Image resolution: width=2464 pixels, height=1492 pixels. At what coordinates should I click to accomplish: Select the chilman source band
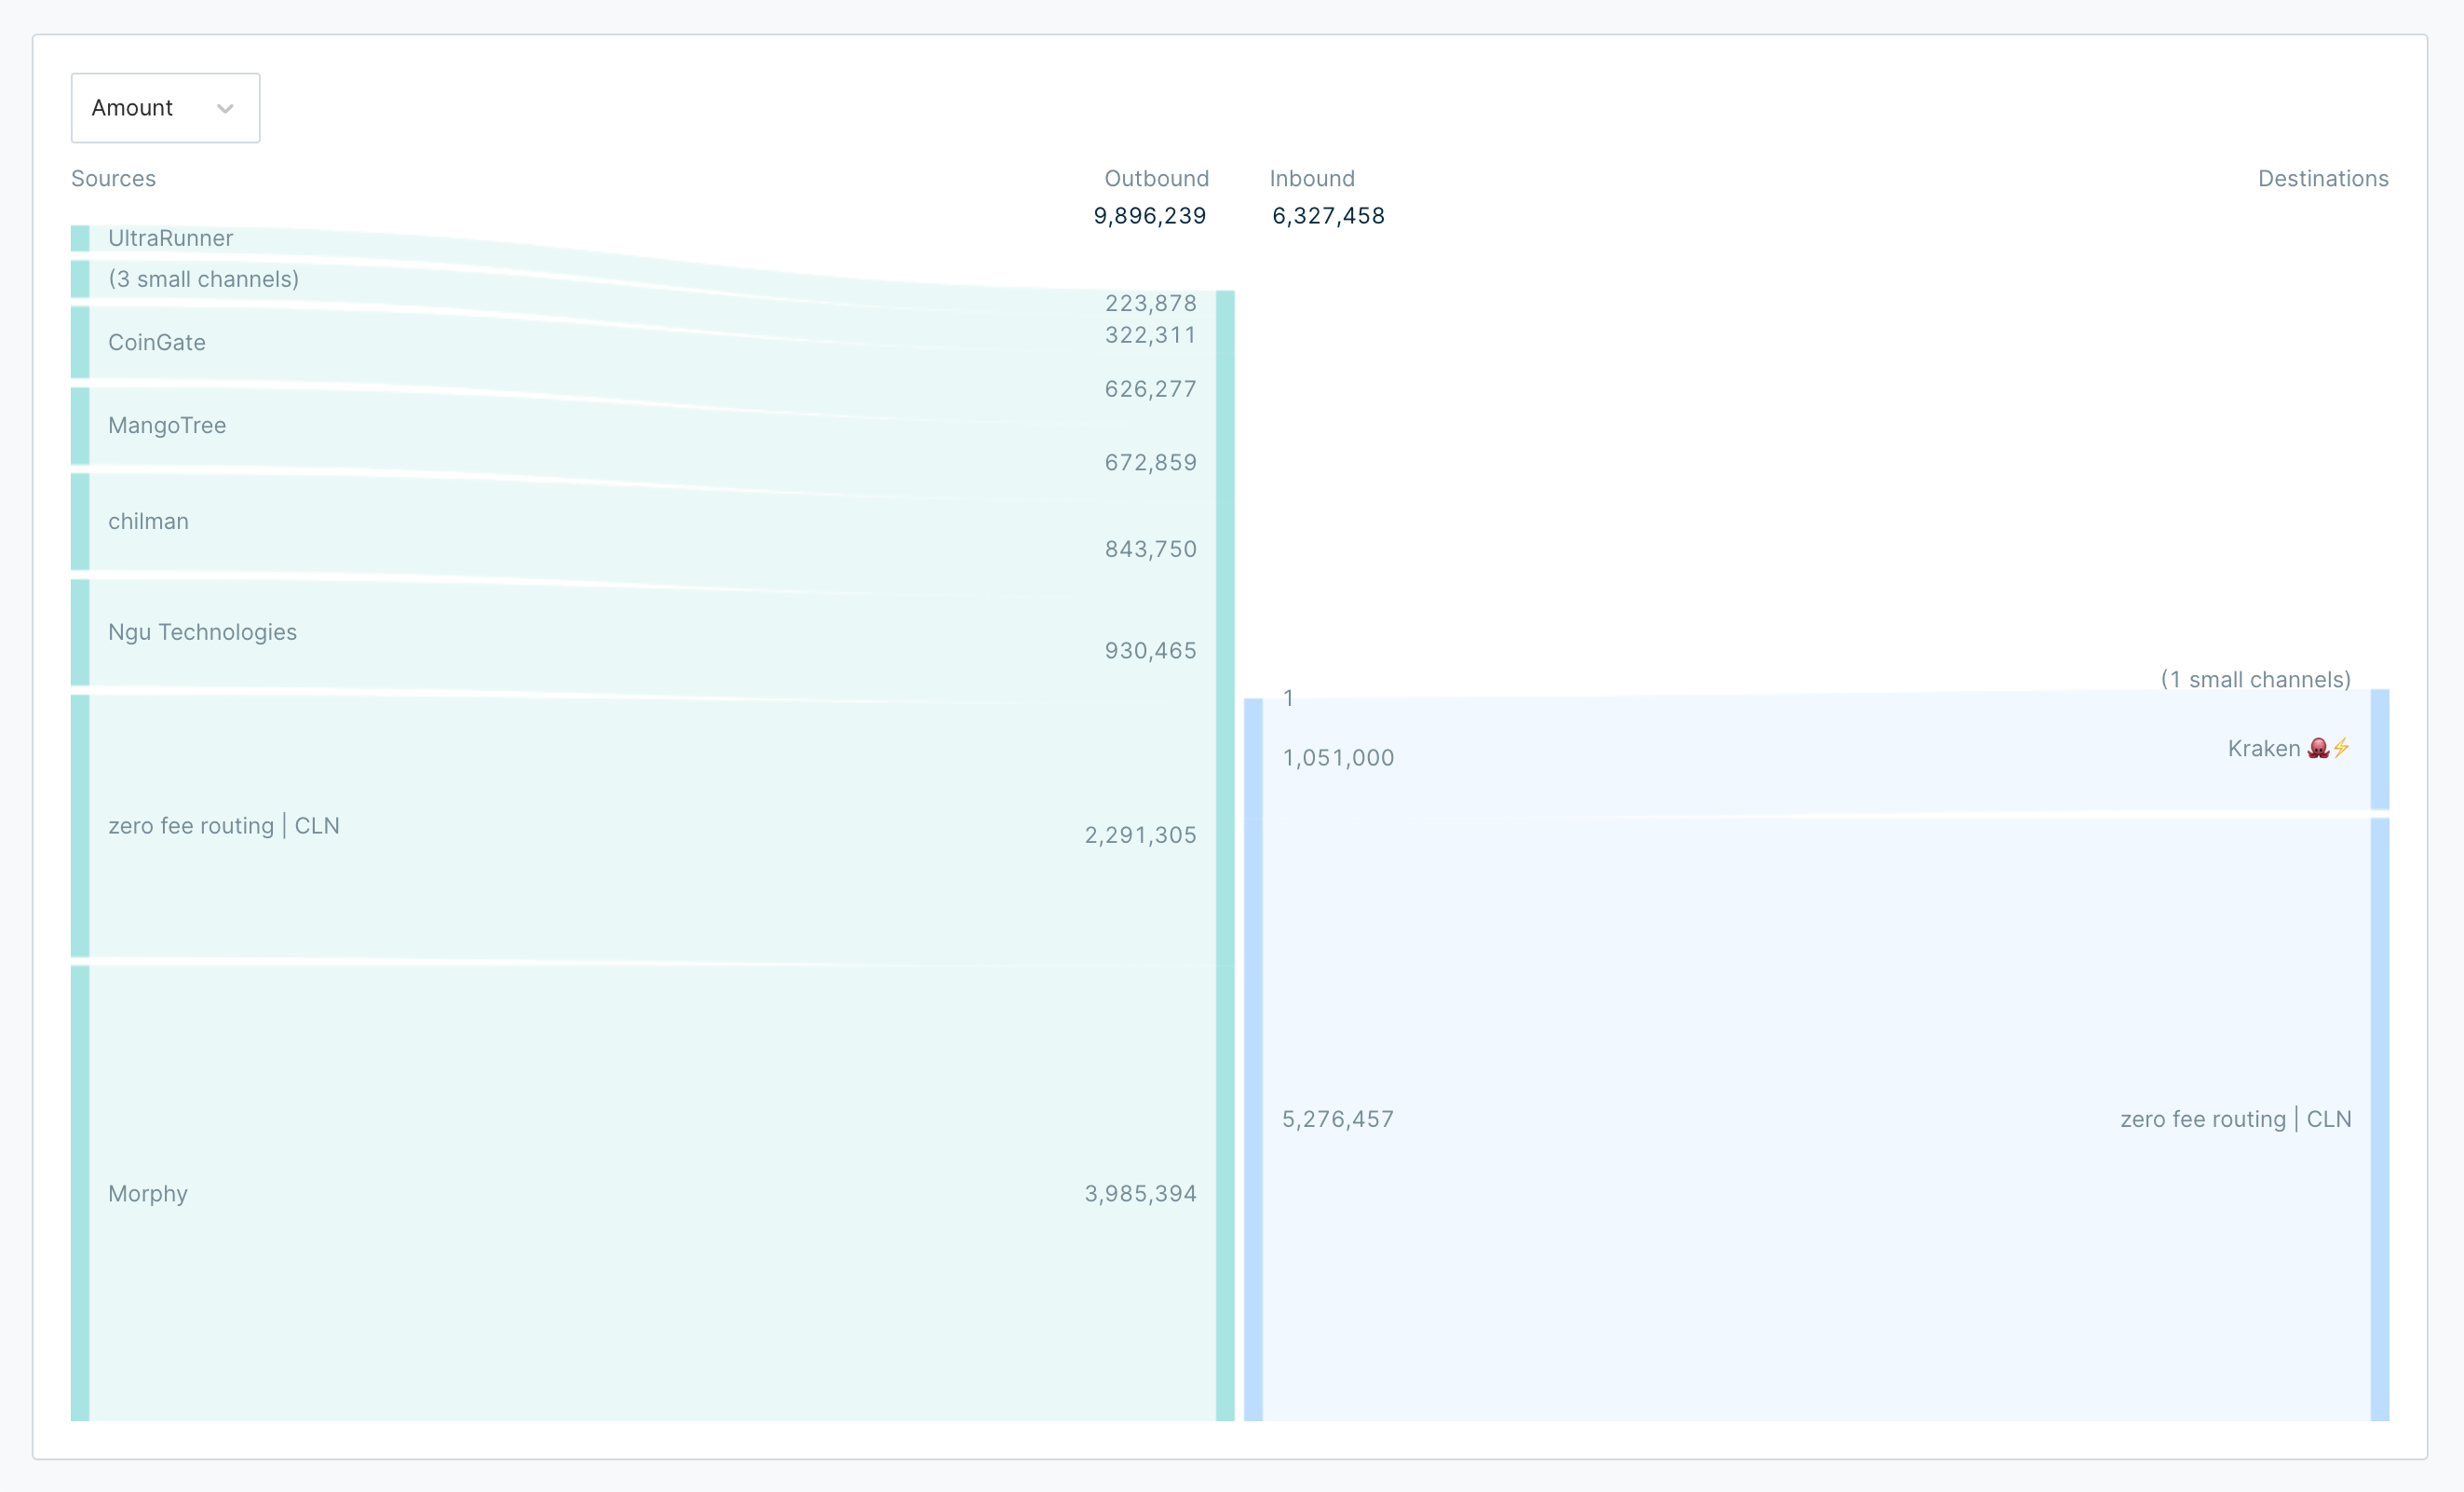pyautogui.click(x=148, y=521)
